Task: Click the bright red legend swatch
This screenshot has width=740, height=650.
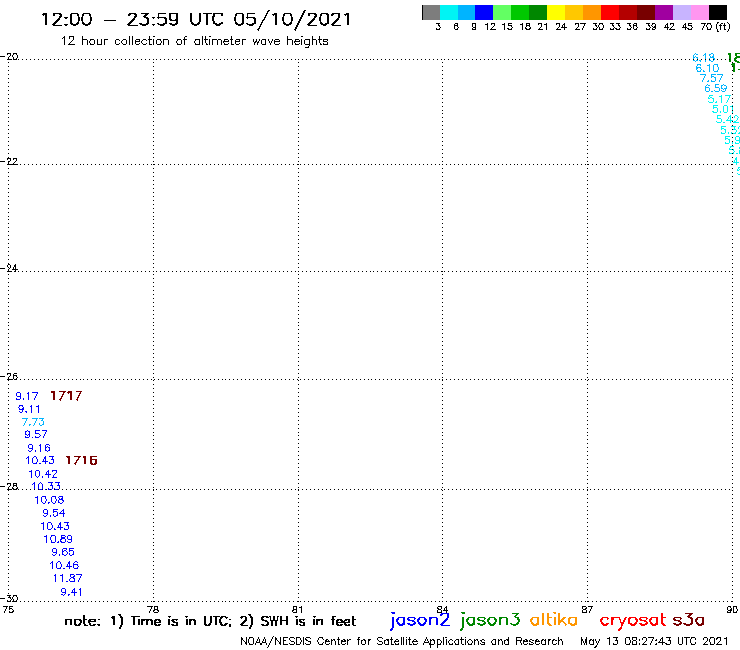Action: 609,12
